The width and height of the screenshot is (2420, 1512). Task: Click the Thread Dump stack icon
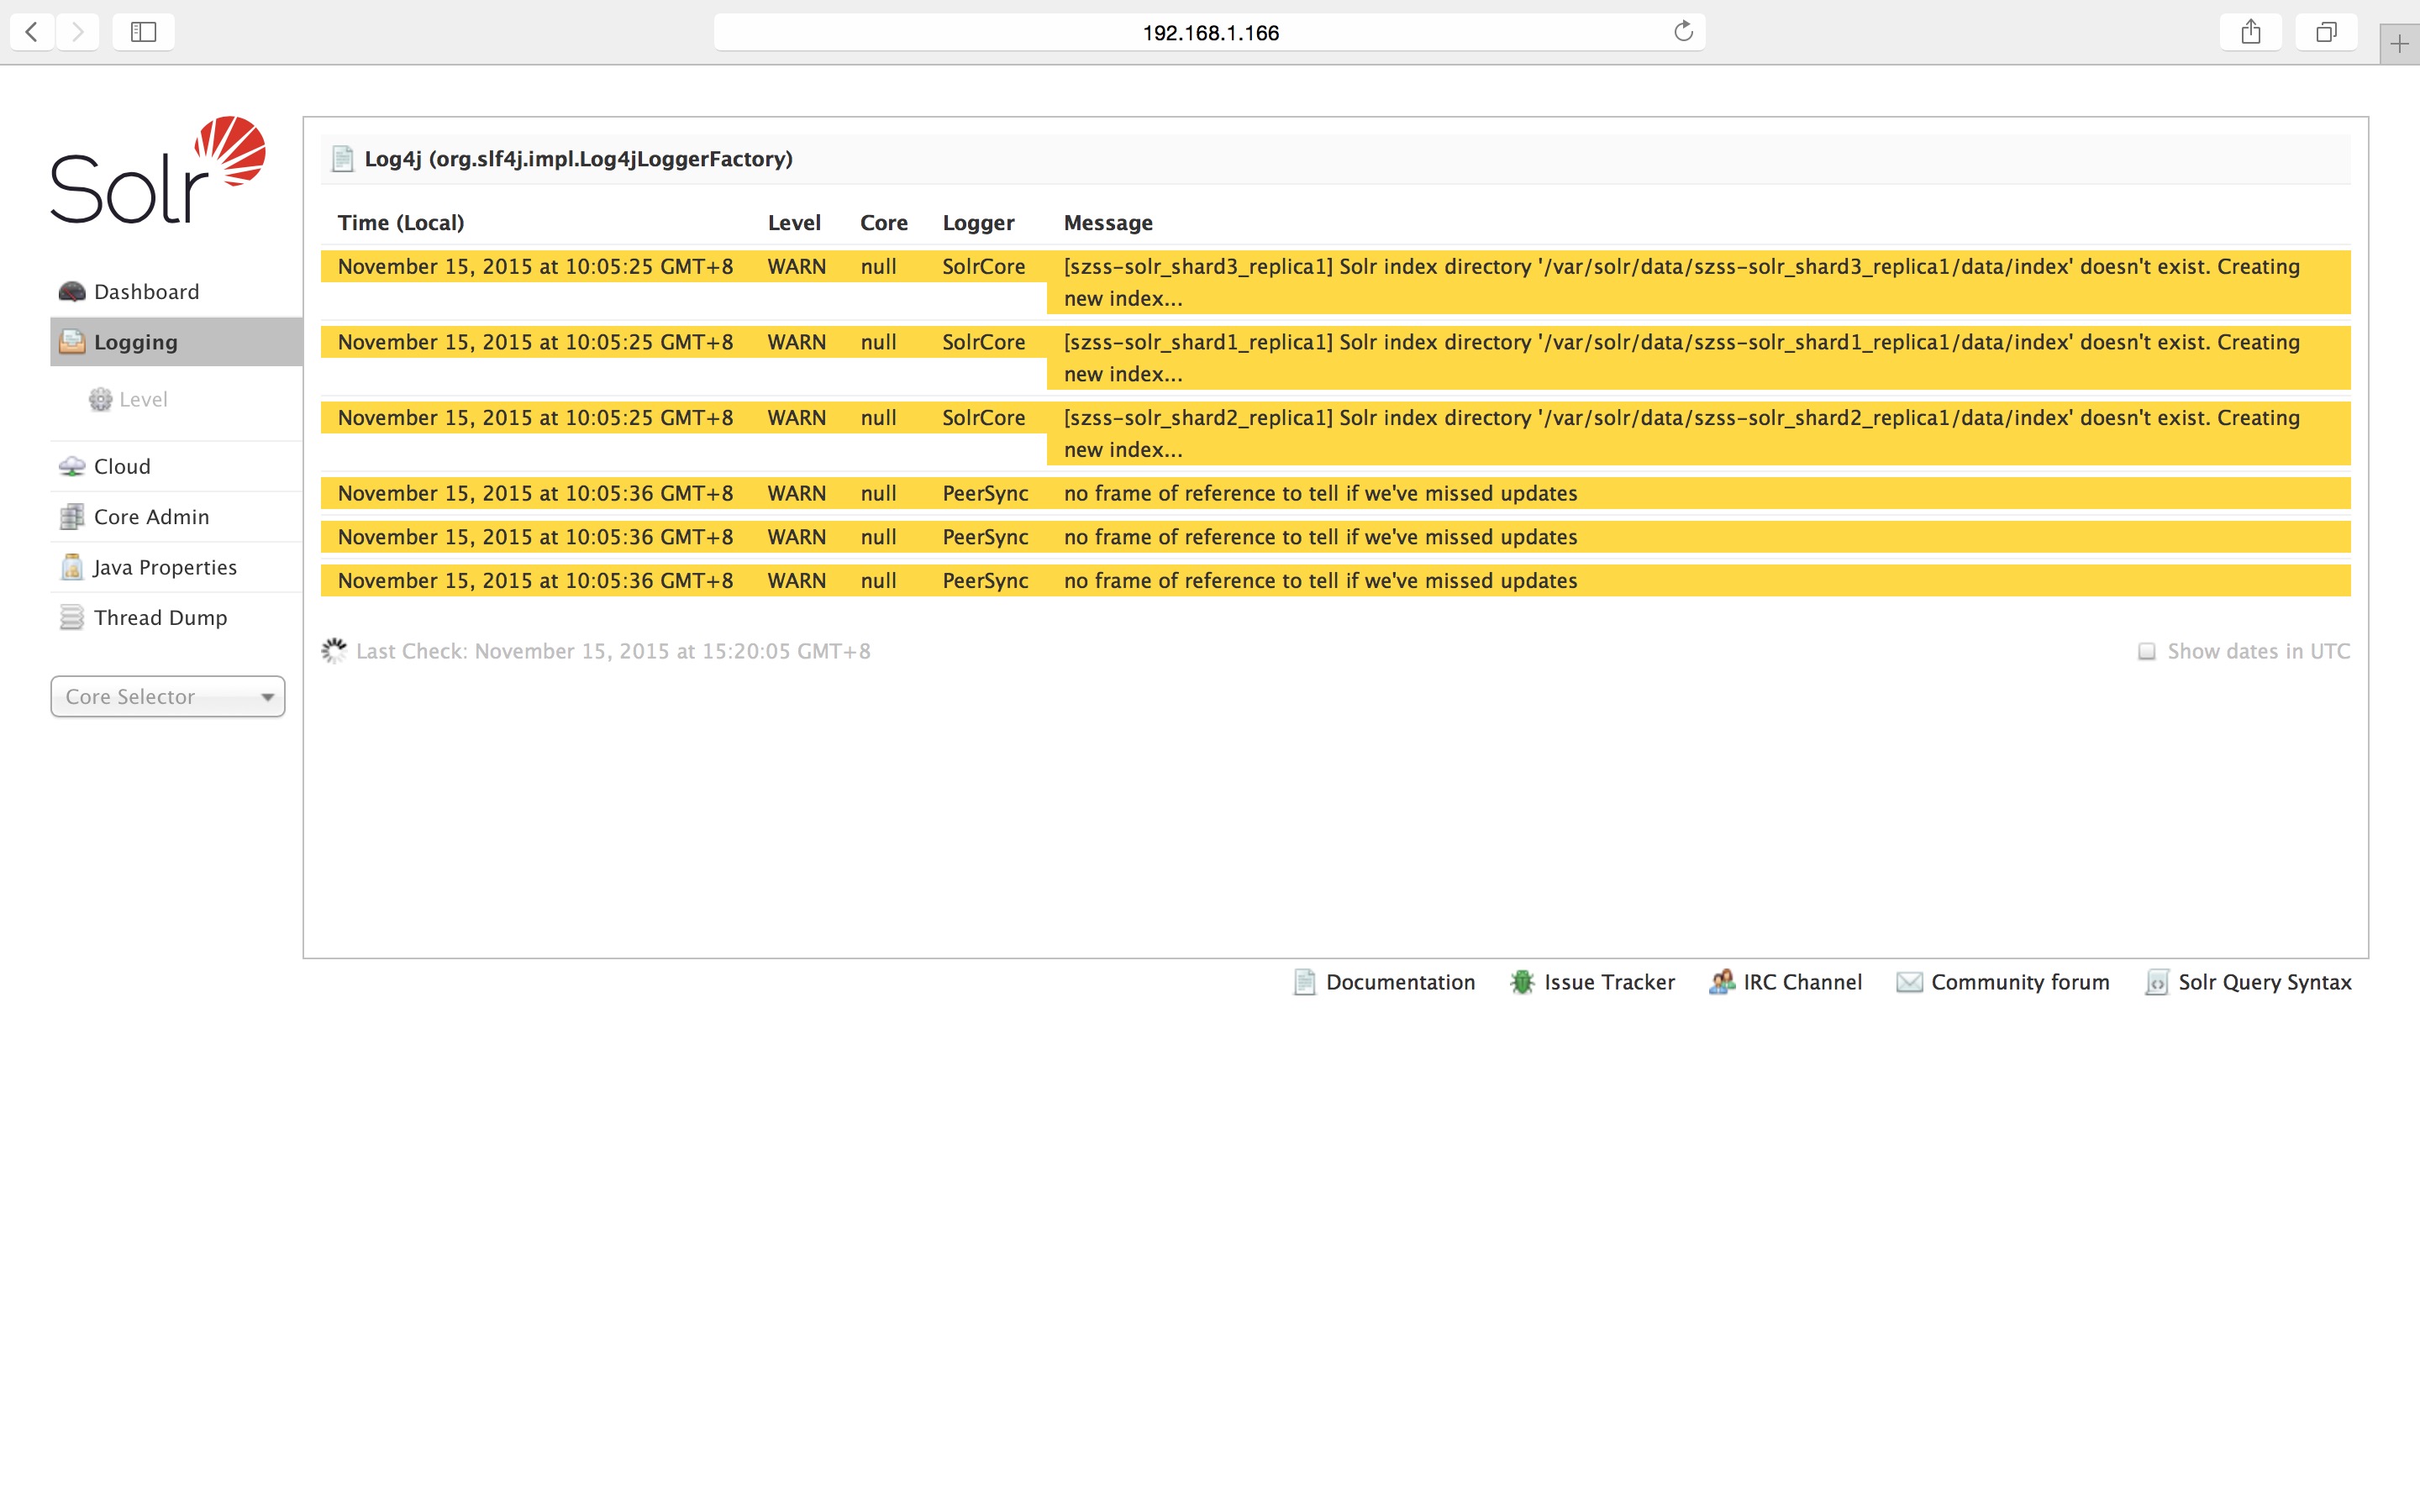click(72, 617)
